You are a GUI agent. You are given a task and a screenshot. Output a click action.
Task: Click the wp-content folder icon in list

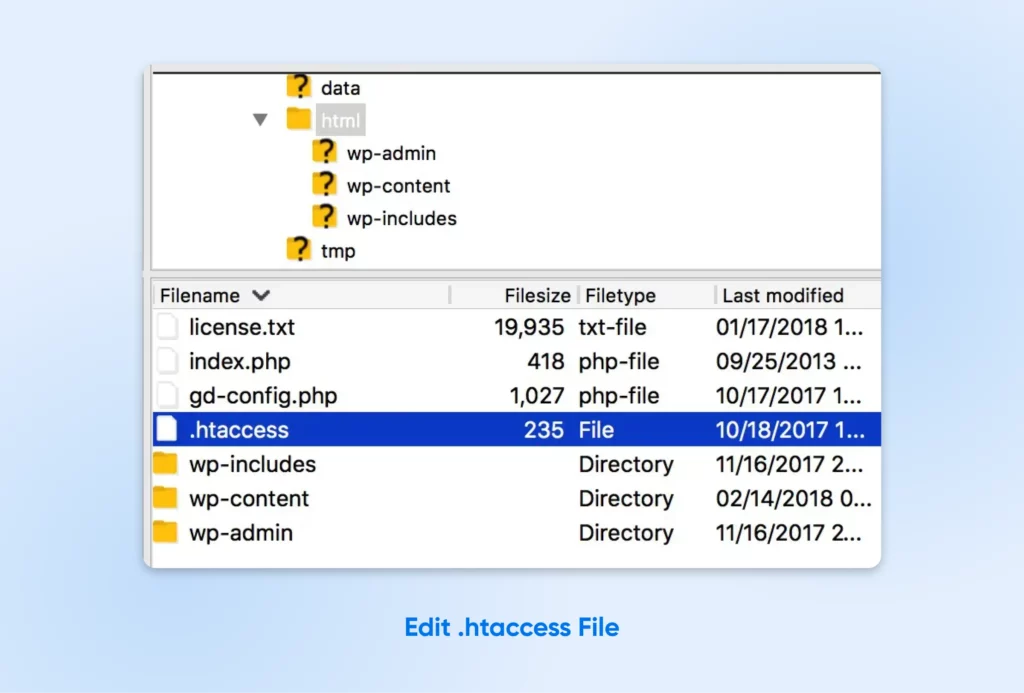point(165,497)
